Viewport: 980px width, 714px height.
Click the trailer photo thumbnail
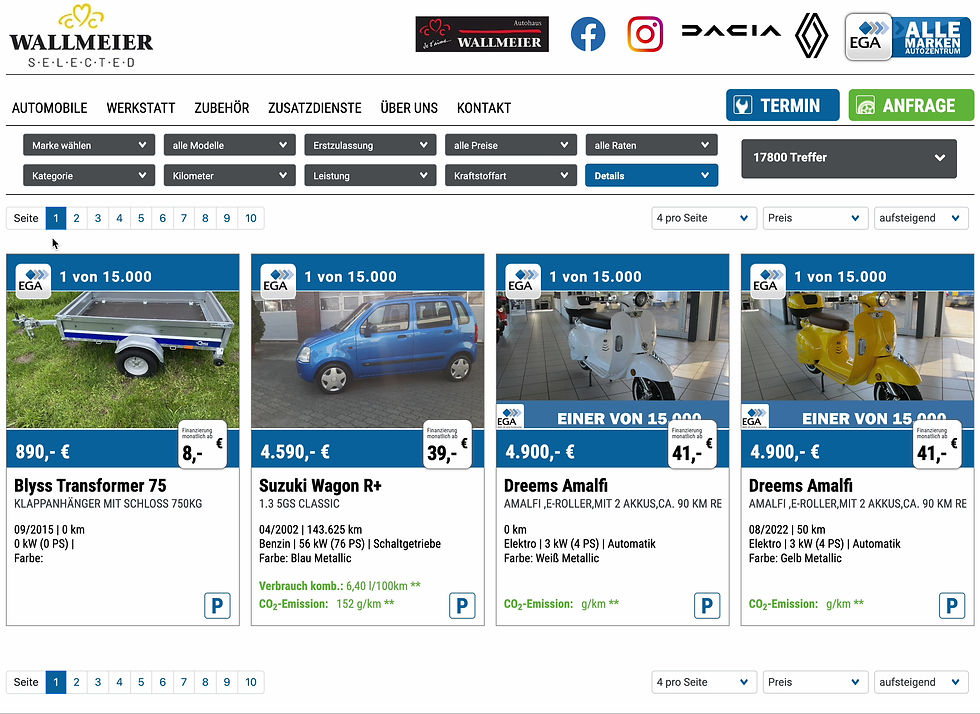pyautogui.click(x=122, y=360)
